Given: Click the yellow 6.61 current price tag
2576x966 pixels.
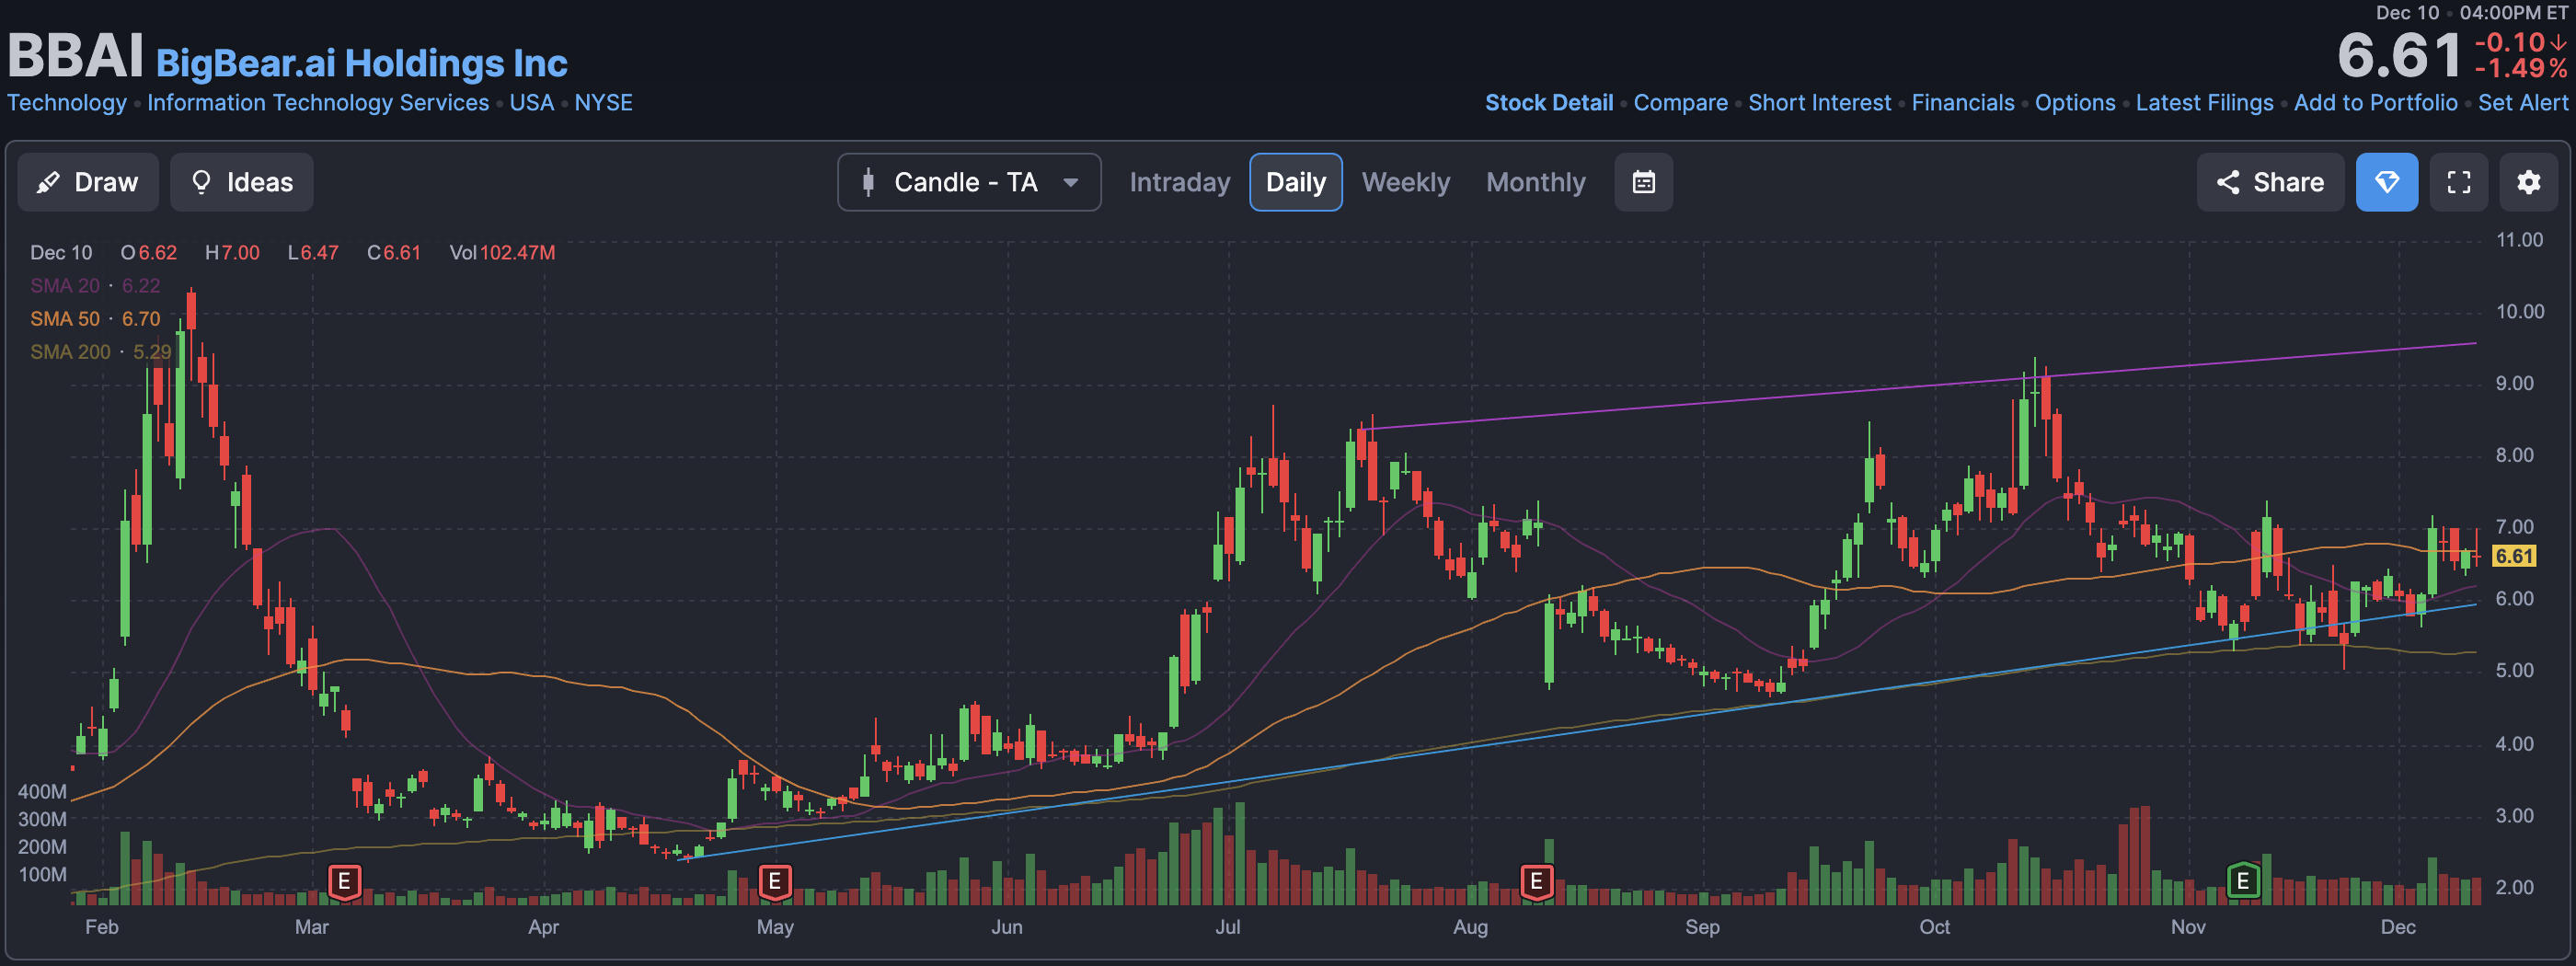Looking at the screenshot, I should point(2514,556).
